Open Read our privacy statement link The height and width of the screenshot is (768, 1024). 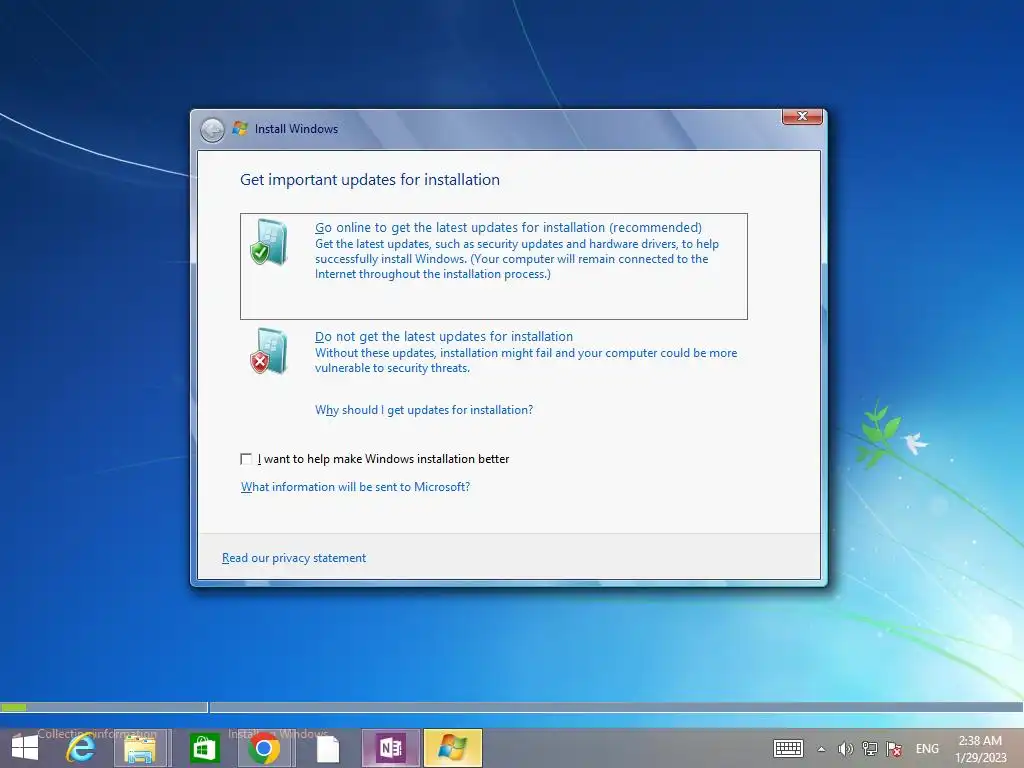pos(294,558)
